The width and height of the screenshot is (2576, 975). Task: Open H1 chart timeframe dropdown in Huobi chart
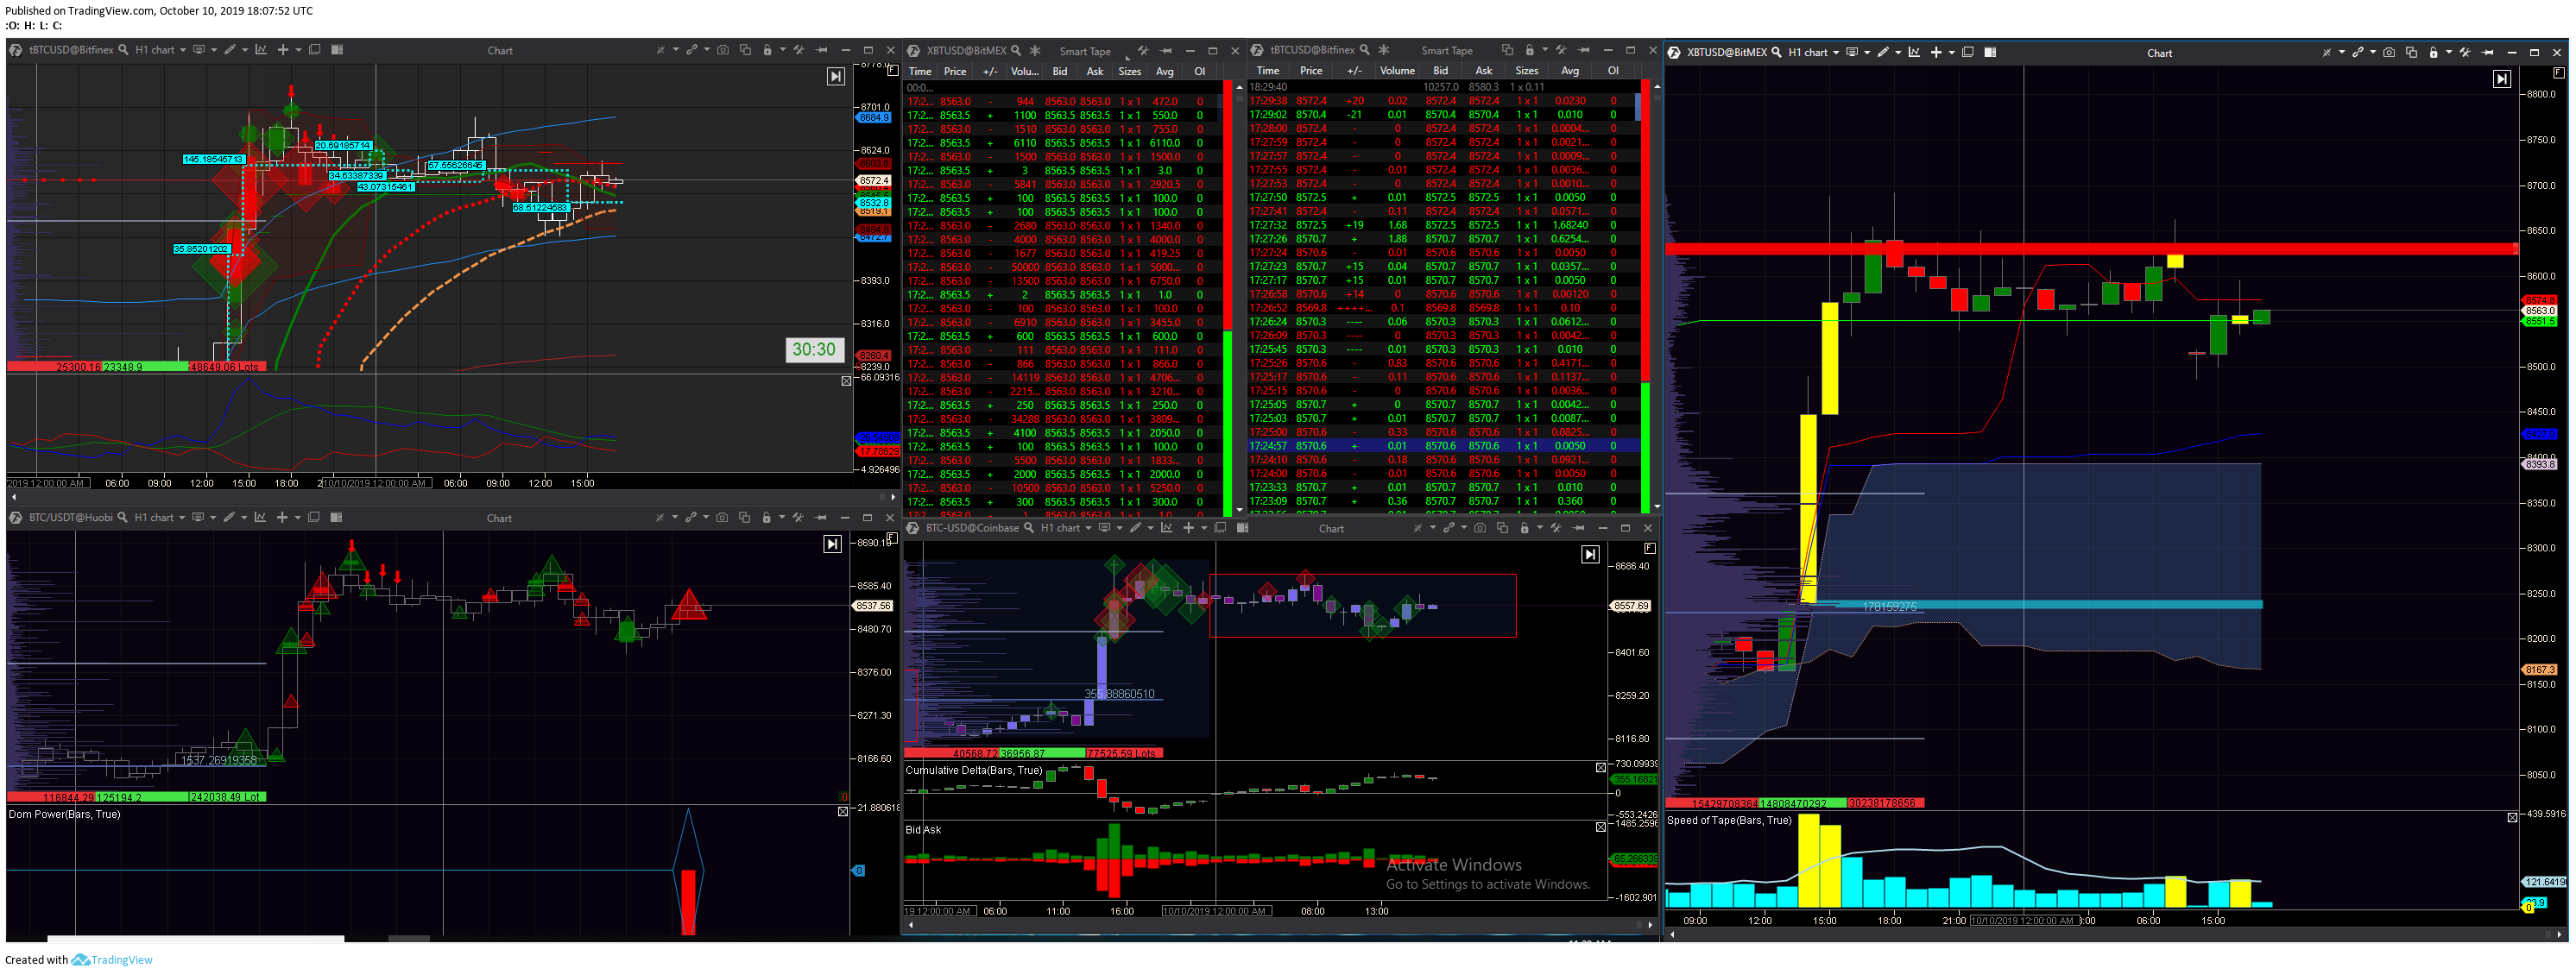[x=160, y=517]
